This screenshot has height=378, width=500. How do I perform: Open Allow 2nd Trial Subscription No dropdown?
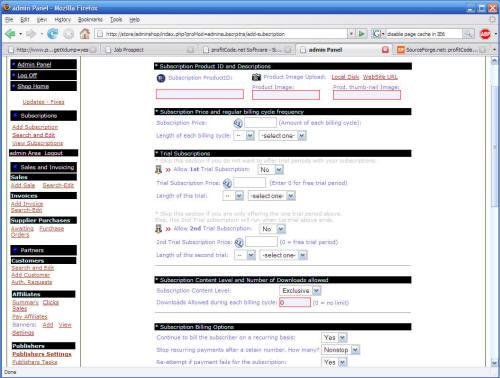tap(272, 229)
